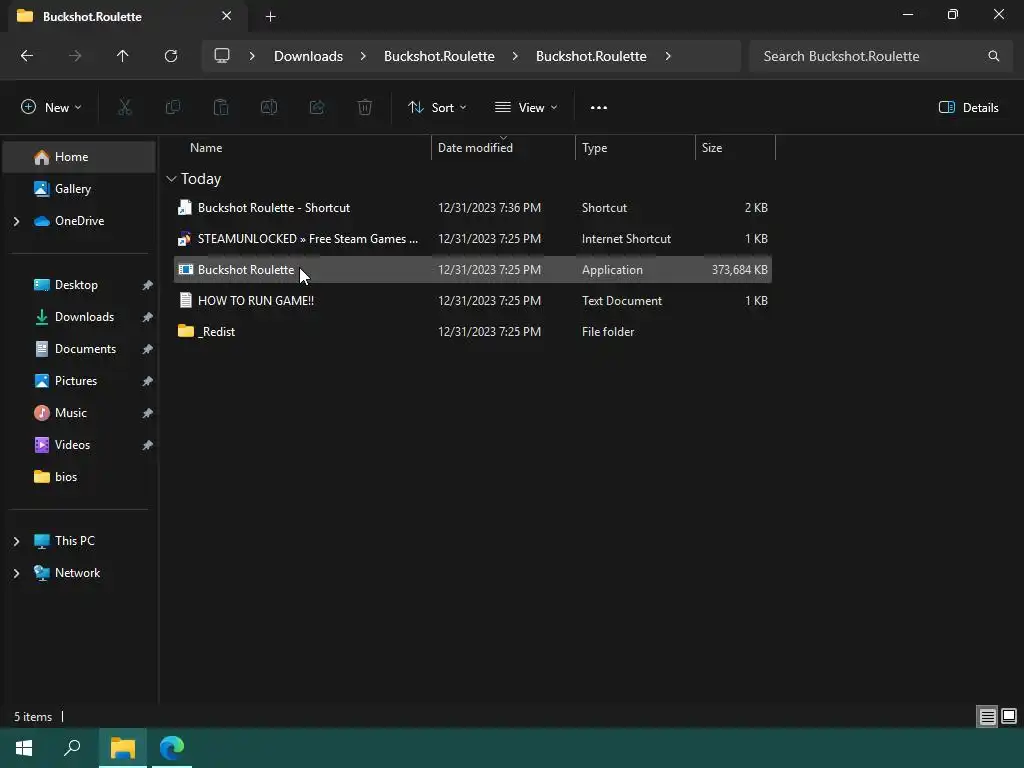Viewport: 1024px width, 768px height.
Task: Select STEAMUNLOCKED internet shortcut file
Action: [x=473, y=239]
